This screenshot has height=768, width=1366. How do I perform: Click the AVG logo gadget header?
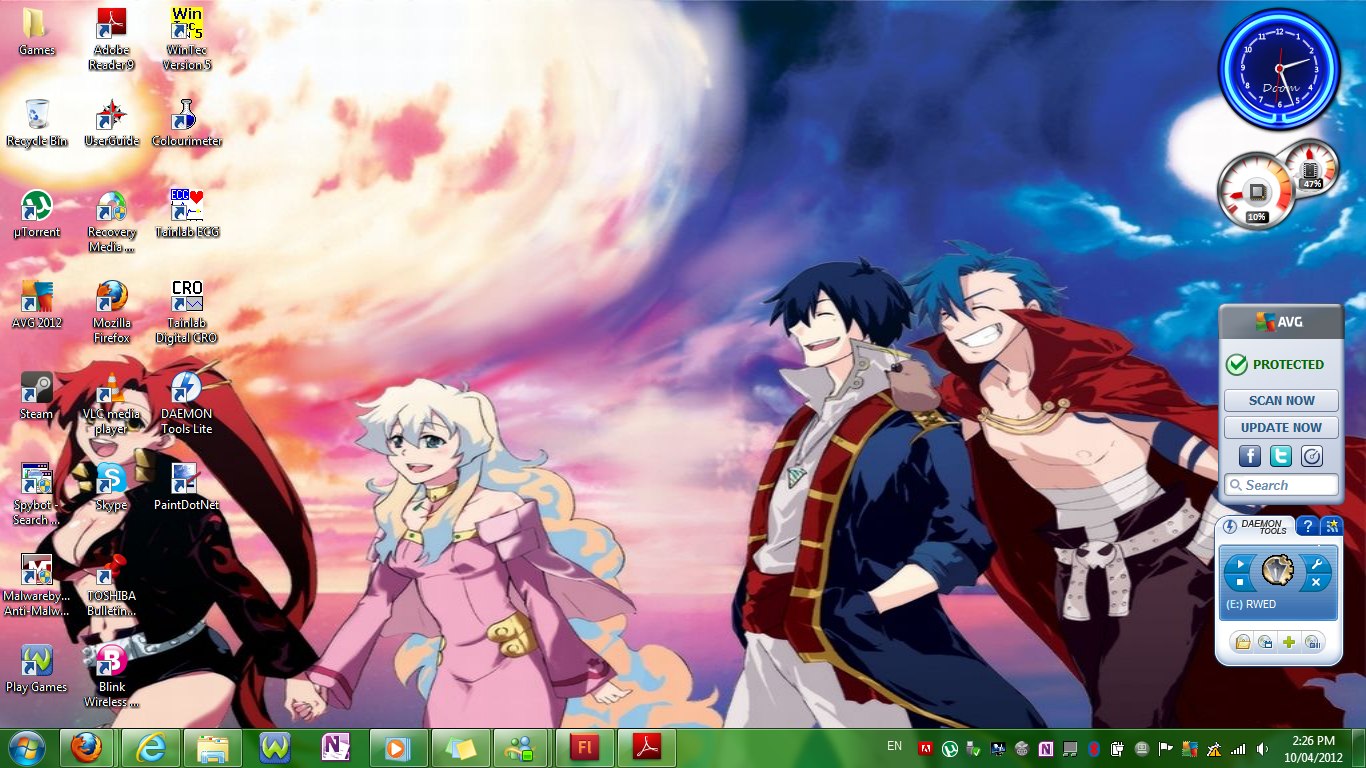point(1281,322)
